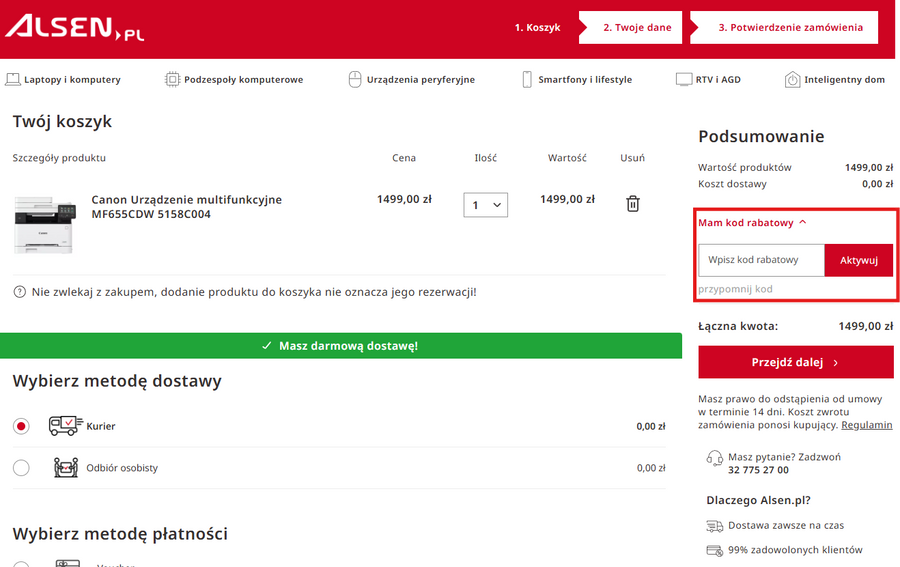This screenshot has width=900, height=567.
Task: Click the laptop icon for Laptopy i komputery
Action: coord(13,79)
